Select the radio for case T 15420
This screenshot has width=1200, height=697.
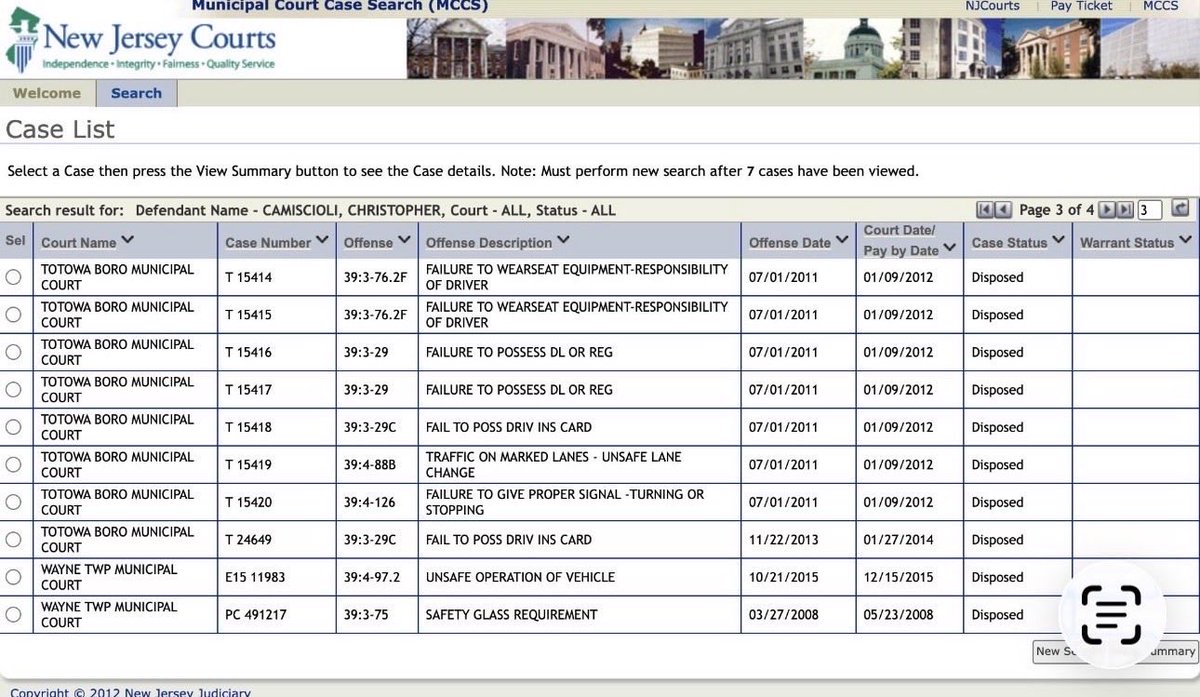(x=13, y=502)
